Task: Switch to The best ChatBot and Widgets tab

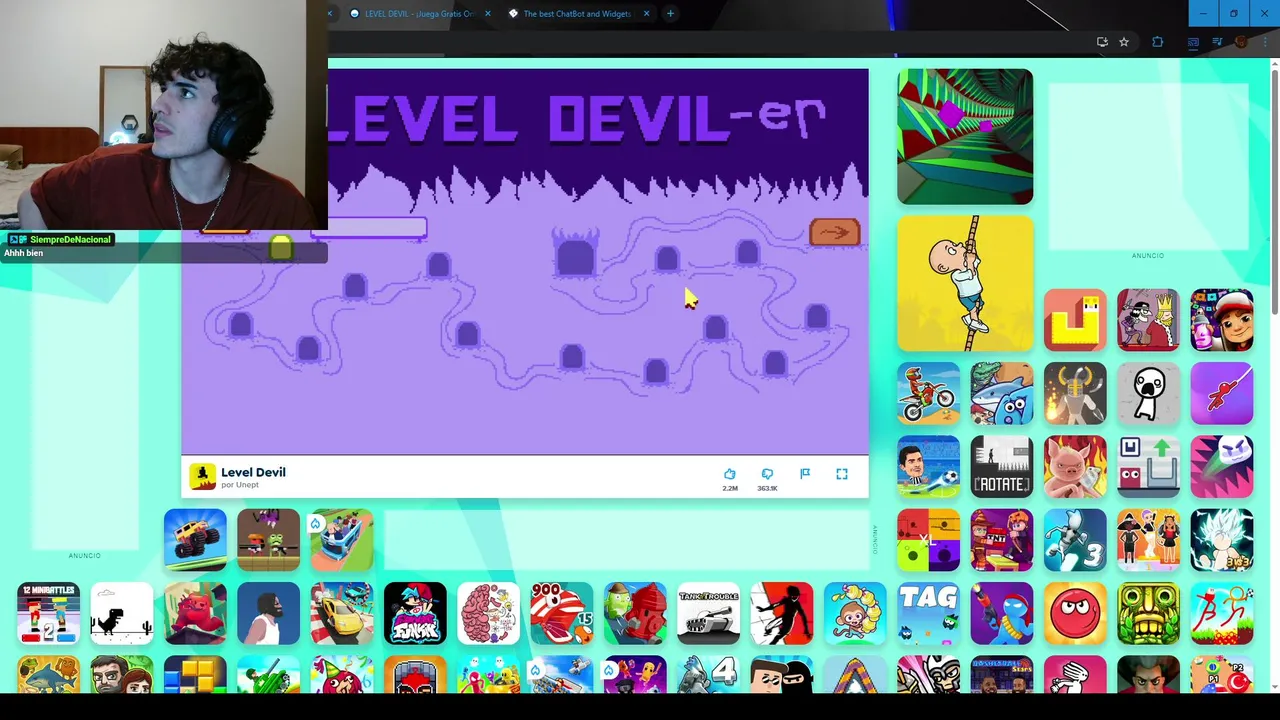Action: tap(575, 14)
